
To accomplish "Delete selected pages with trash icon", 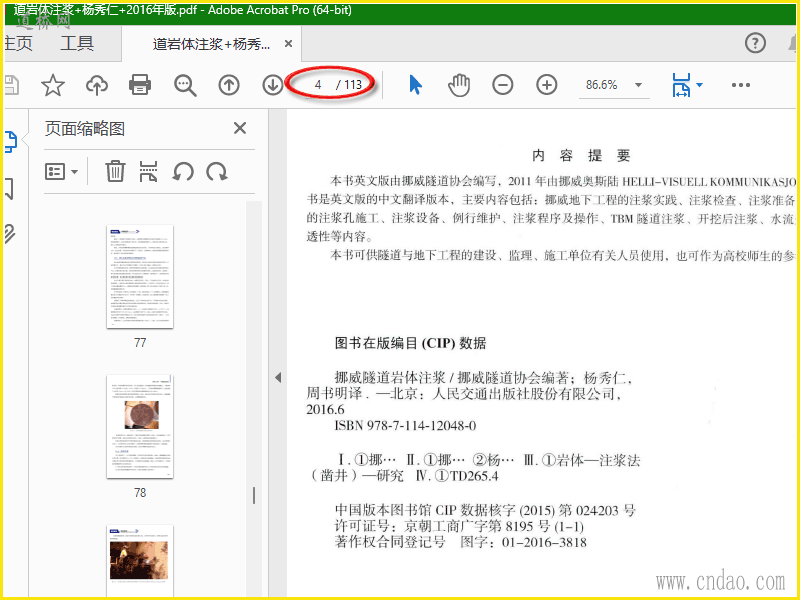I will point(115,171).
